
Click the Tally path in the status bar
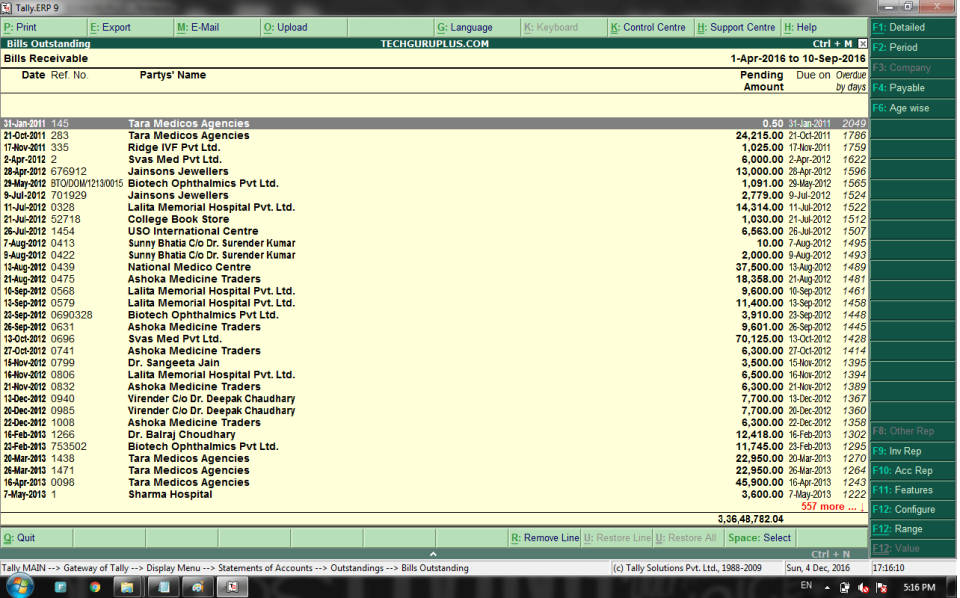point(235,568)
